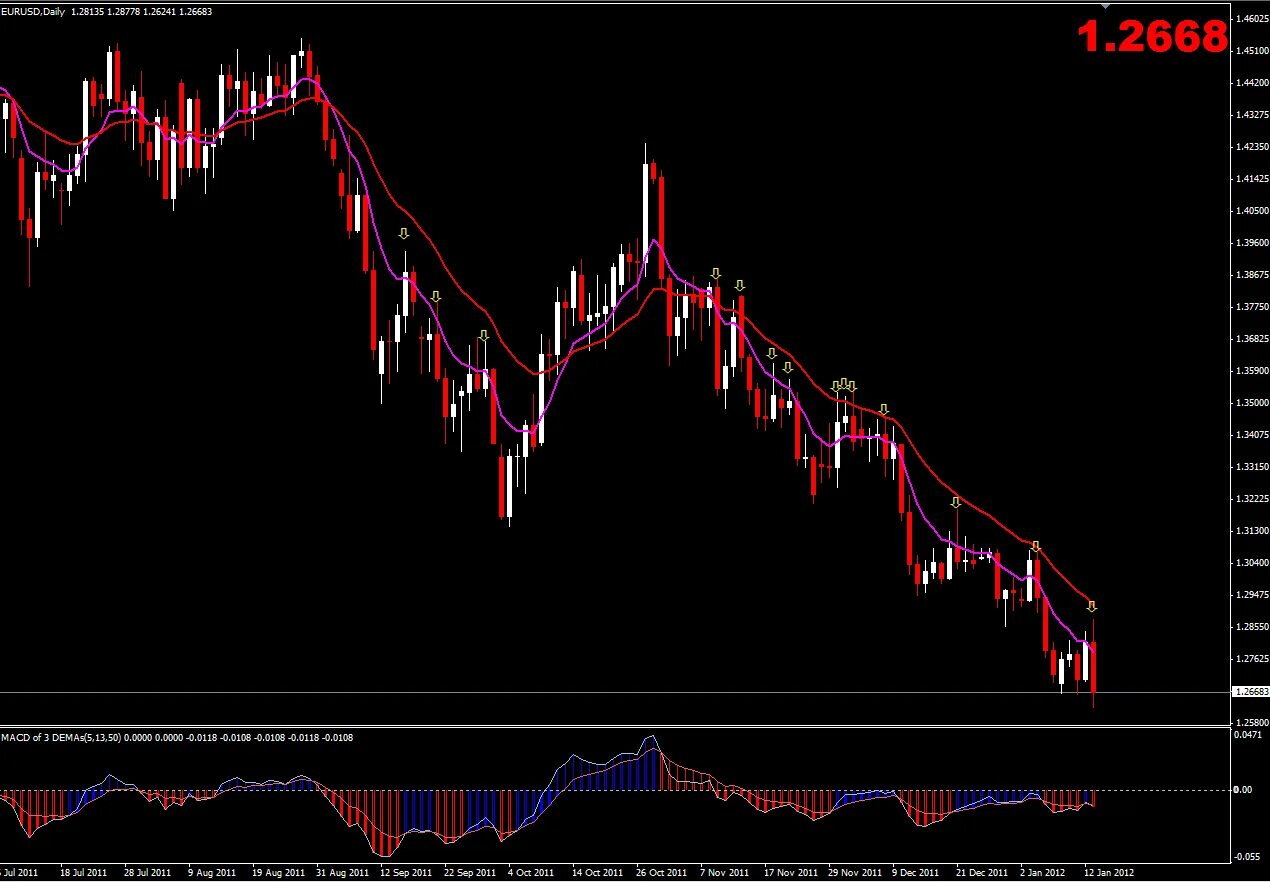
Task: Click the 26 Oct 2011 date label
Action: pyautogui.click(x=661, y=872)
